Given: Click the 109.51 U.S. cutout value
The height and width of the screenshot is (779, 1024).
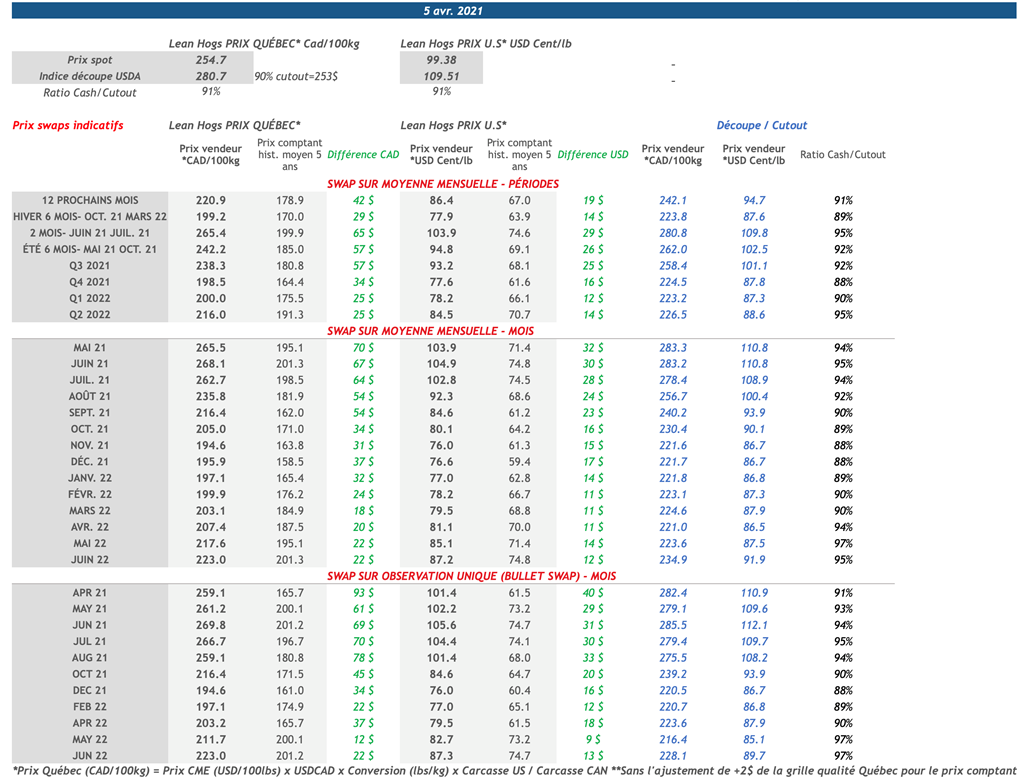Looking at the screenshot, I should point(441,76).
